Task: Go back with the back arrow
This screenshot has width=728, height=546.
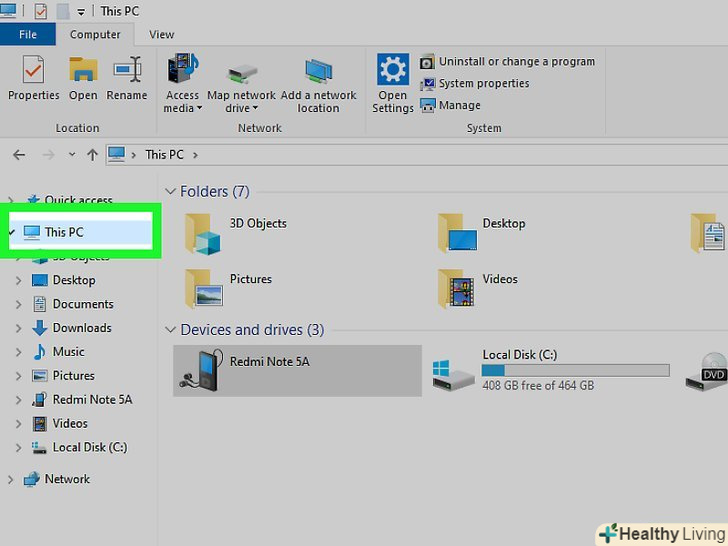Action: tap(19, 155)
